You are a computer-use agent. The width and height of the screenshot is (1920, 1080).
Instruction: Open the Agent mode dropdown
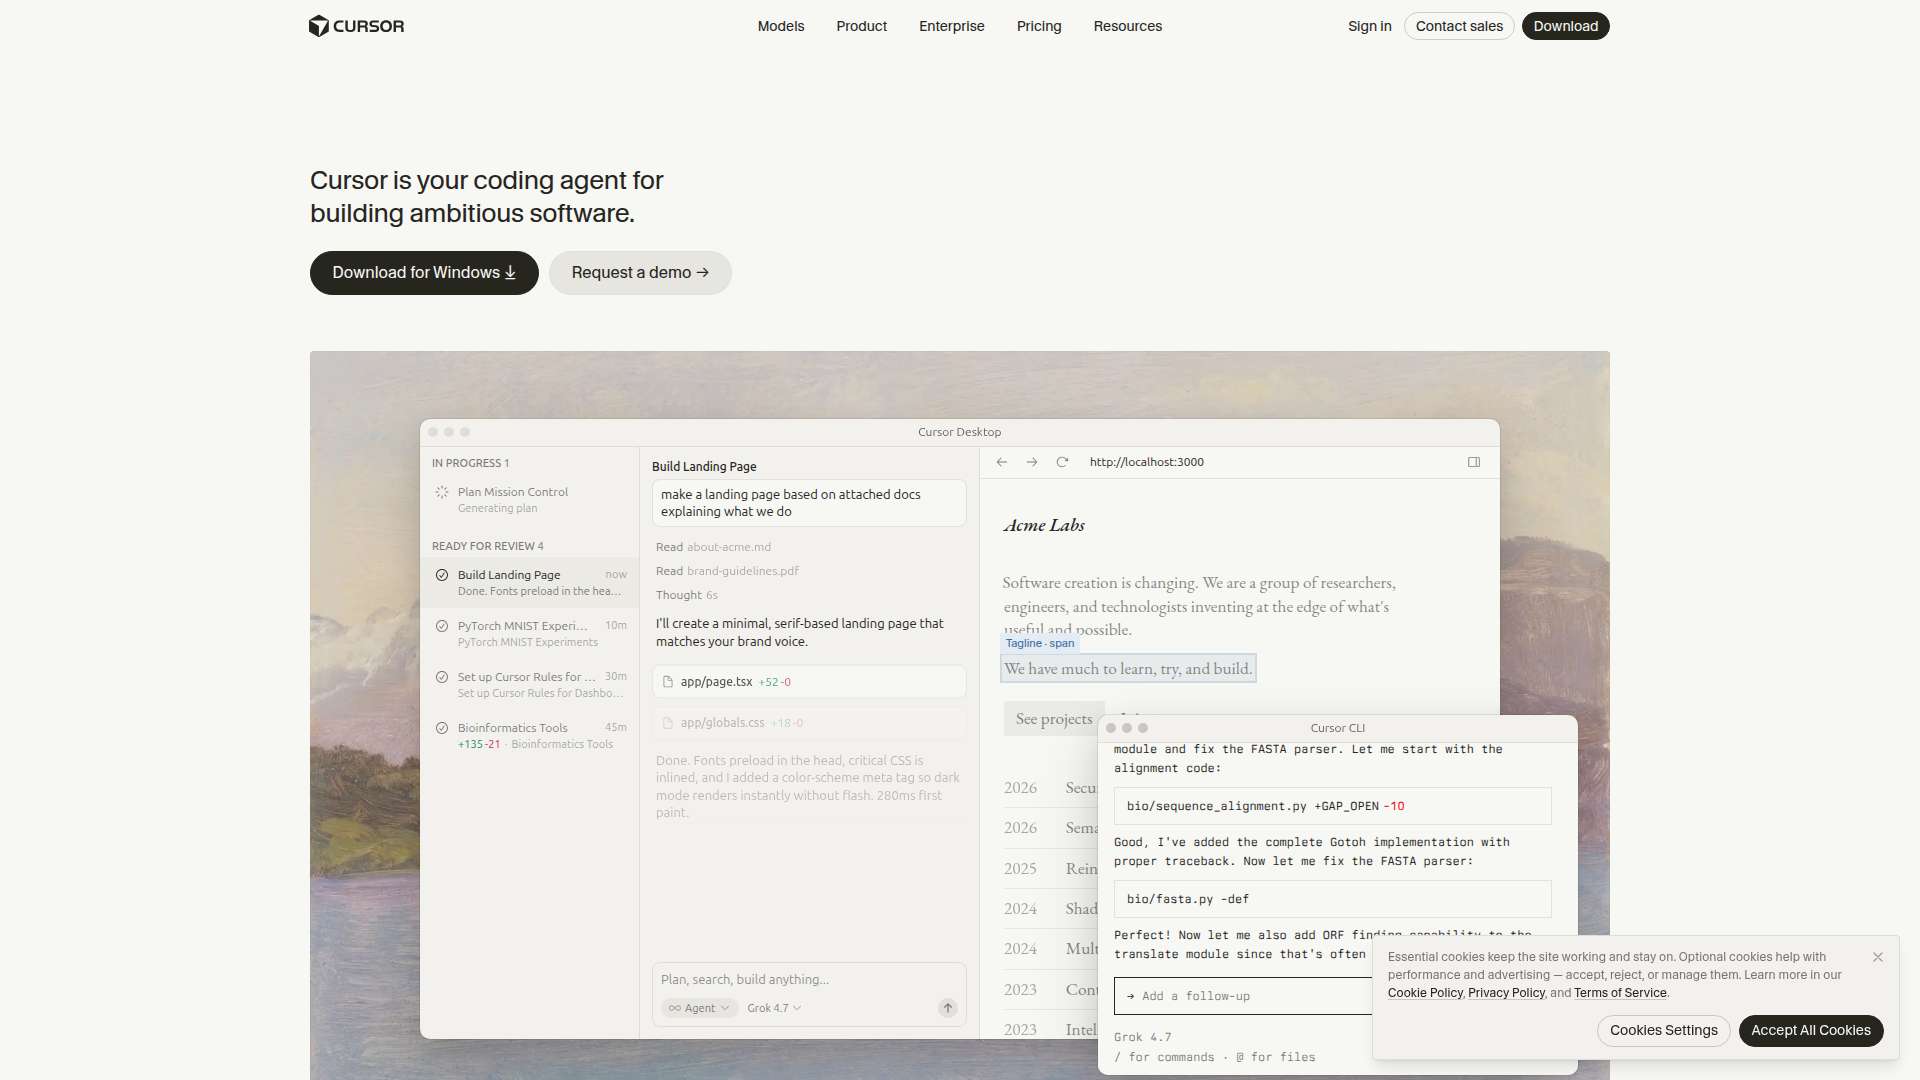699,1008
